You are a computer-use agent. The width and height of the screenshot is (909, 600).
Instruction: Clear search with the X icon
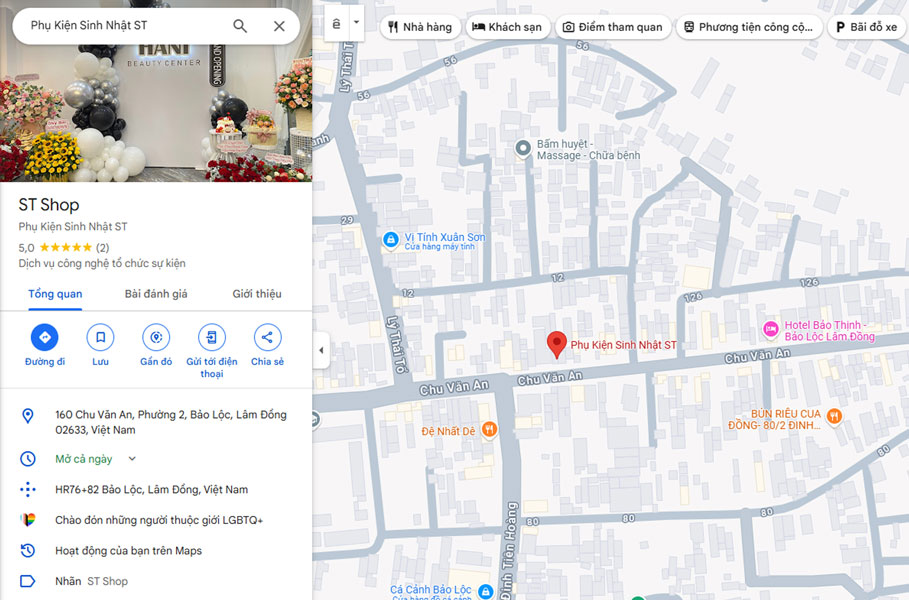pyautogui.click(x=279, y=26)
